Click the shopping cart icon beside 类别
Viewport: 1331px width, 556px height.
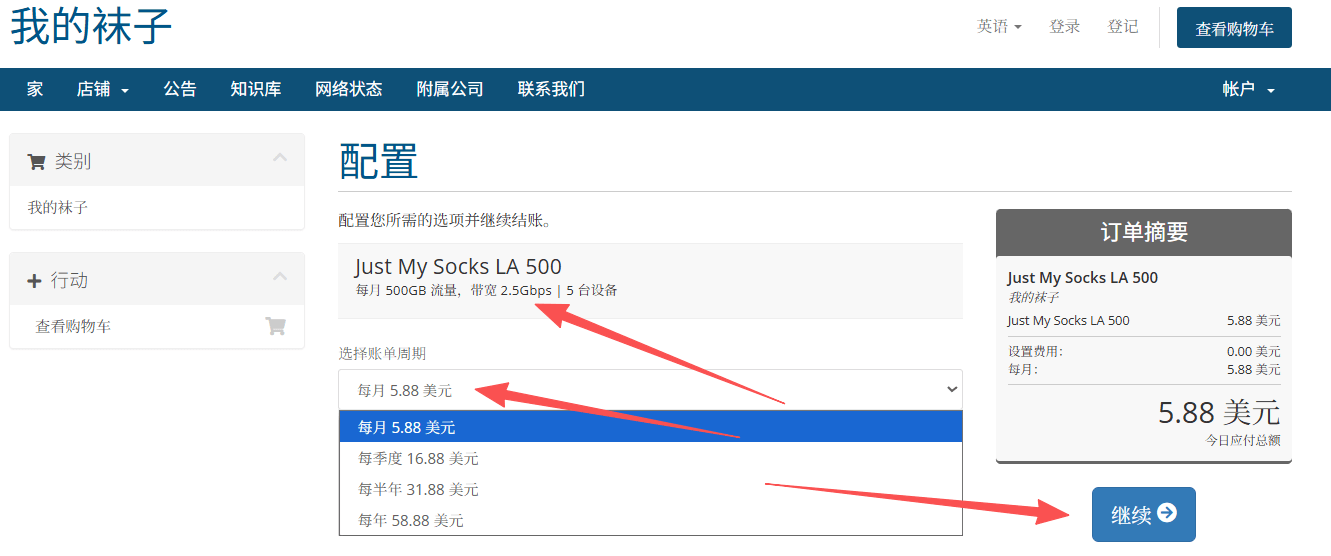coord(36,161)
